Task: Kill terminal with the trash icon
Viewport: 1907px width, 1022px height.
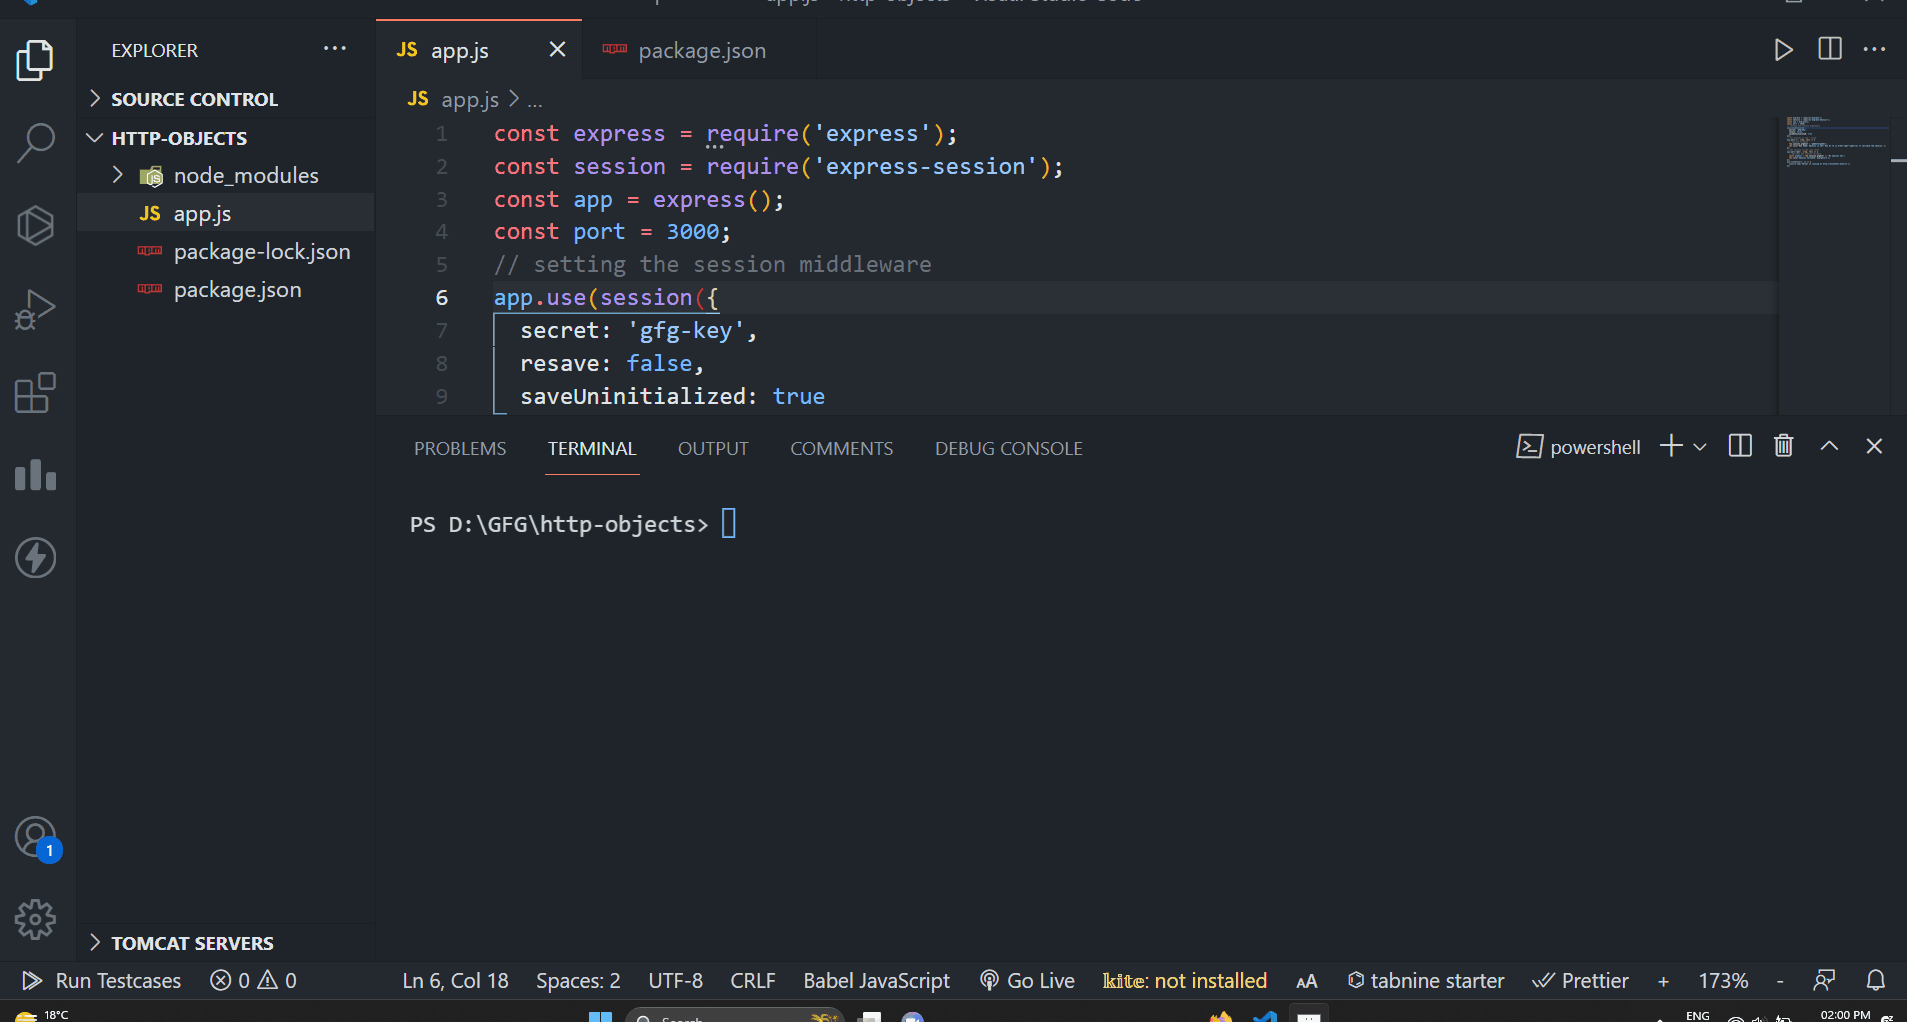Action: 1783,446
